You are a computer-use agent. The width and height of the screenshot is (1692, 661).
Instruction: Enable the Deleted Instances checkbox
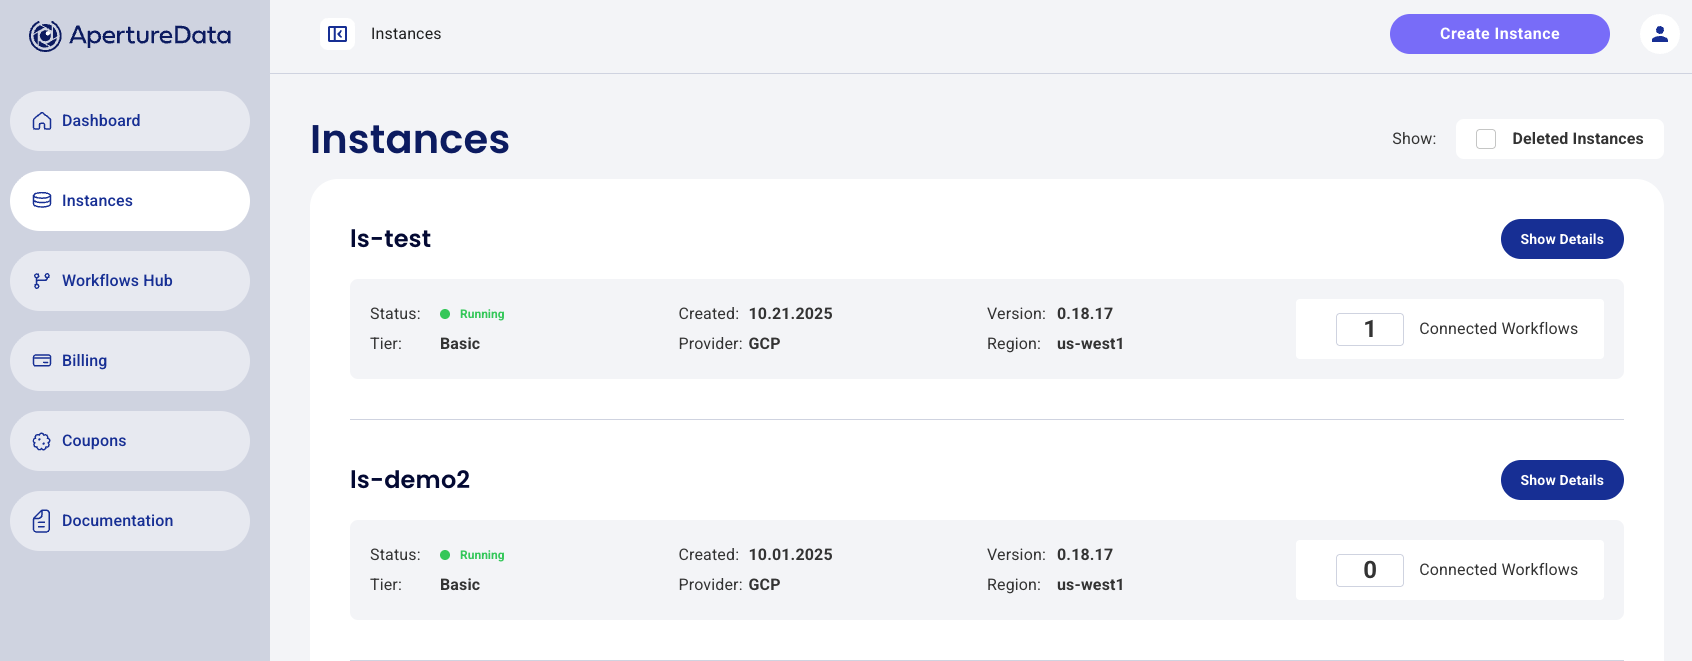point(1486,139)
